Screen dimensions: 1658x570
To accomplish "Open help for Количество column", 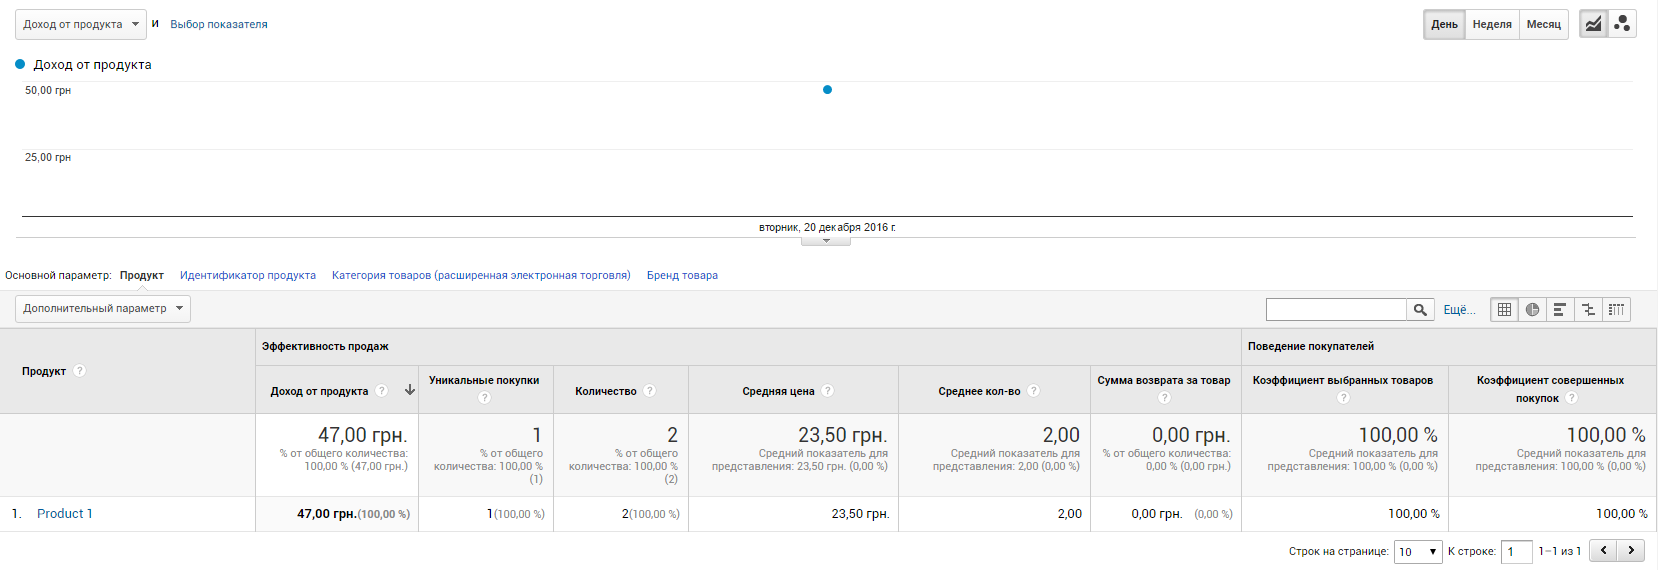I will coord(650,391).
